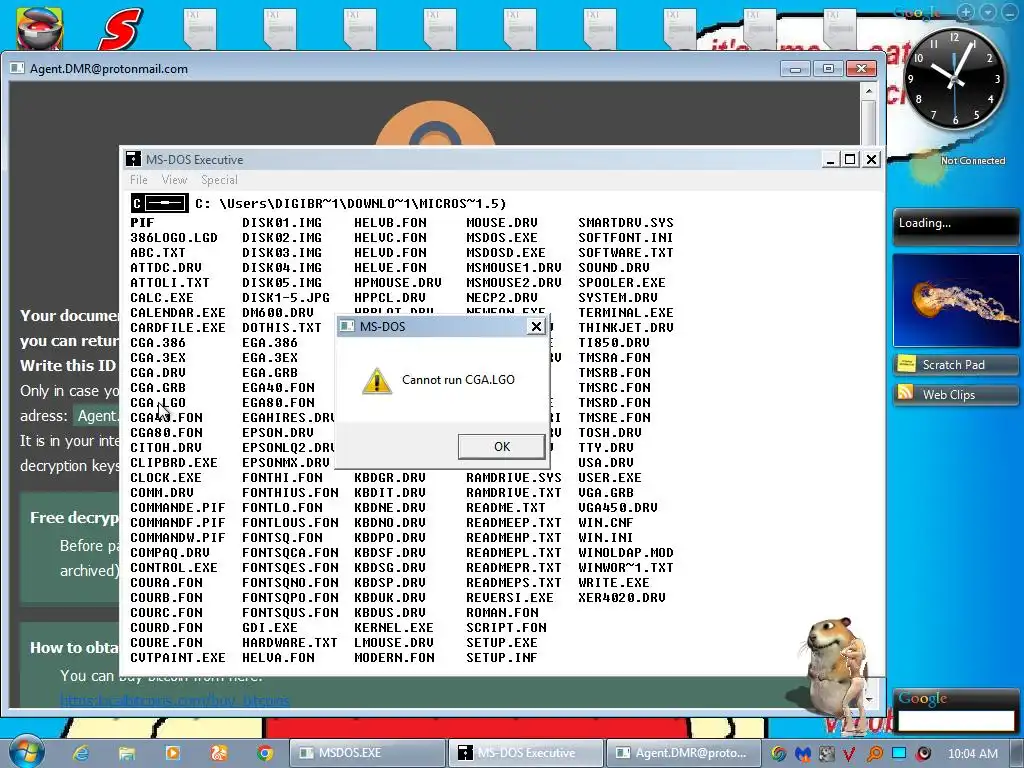Open the orange UC Browser taskbar icon
The image size is (1024, 768).
coord(218,753)
